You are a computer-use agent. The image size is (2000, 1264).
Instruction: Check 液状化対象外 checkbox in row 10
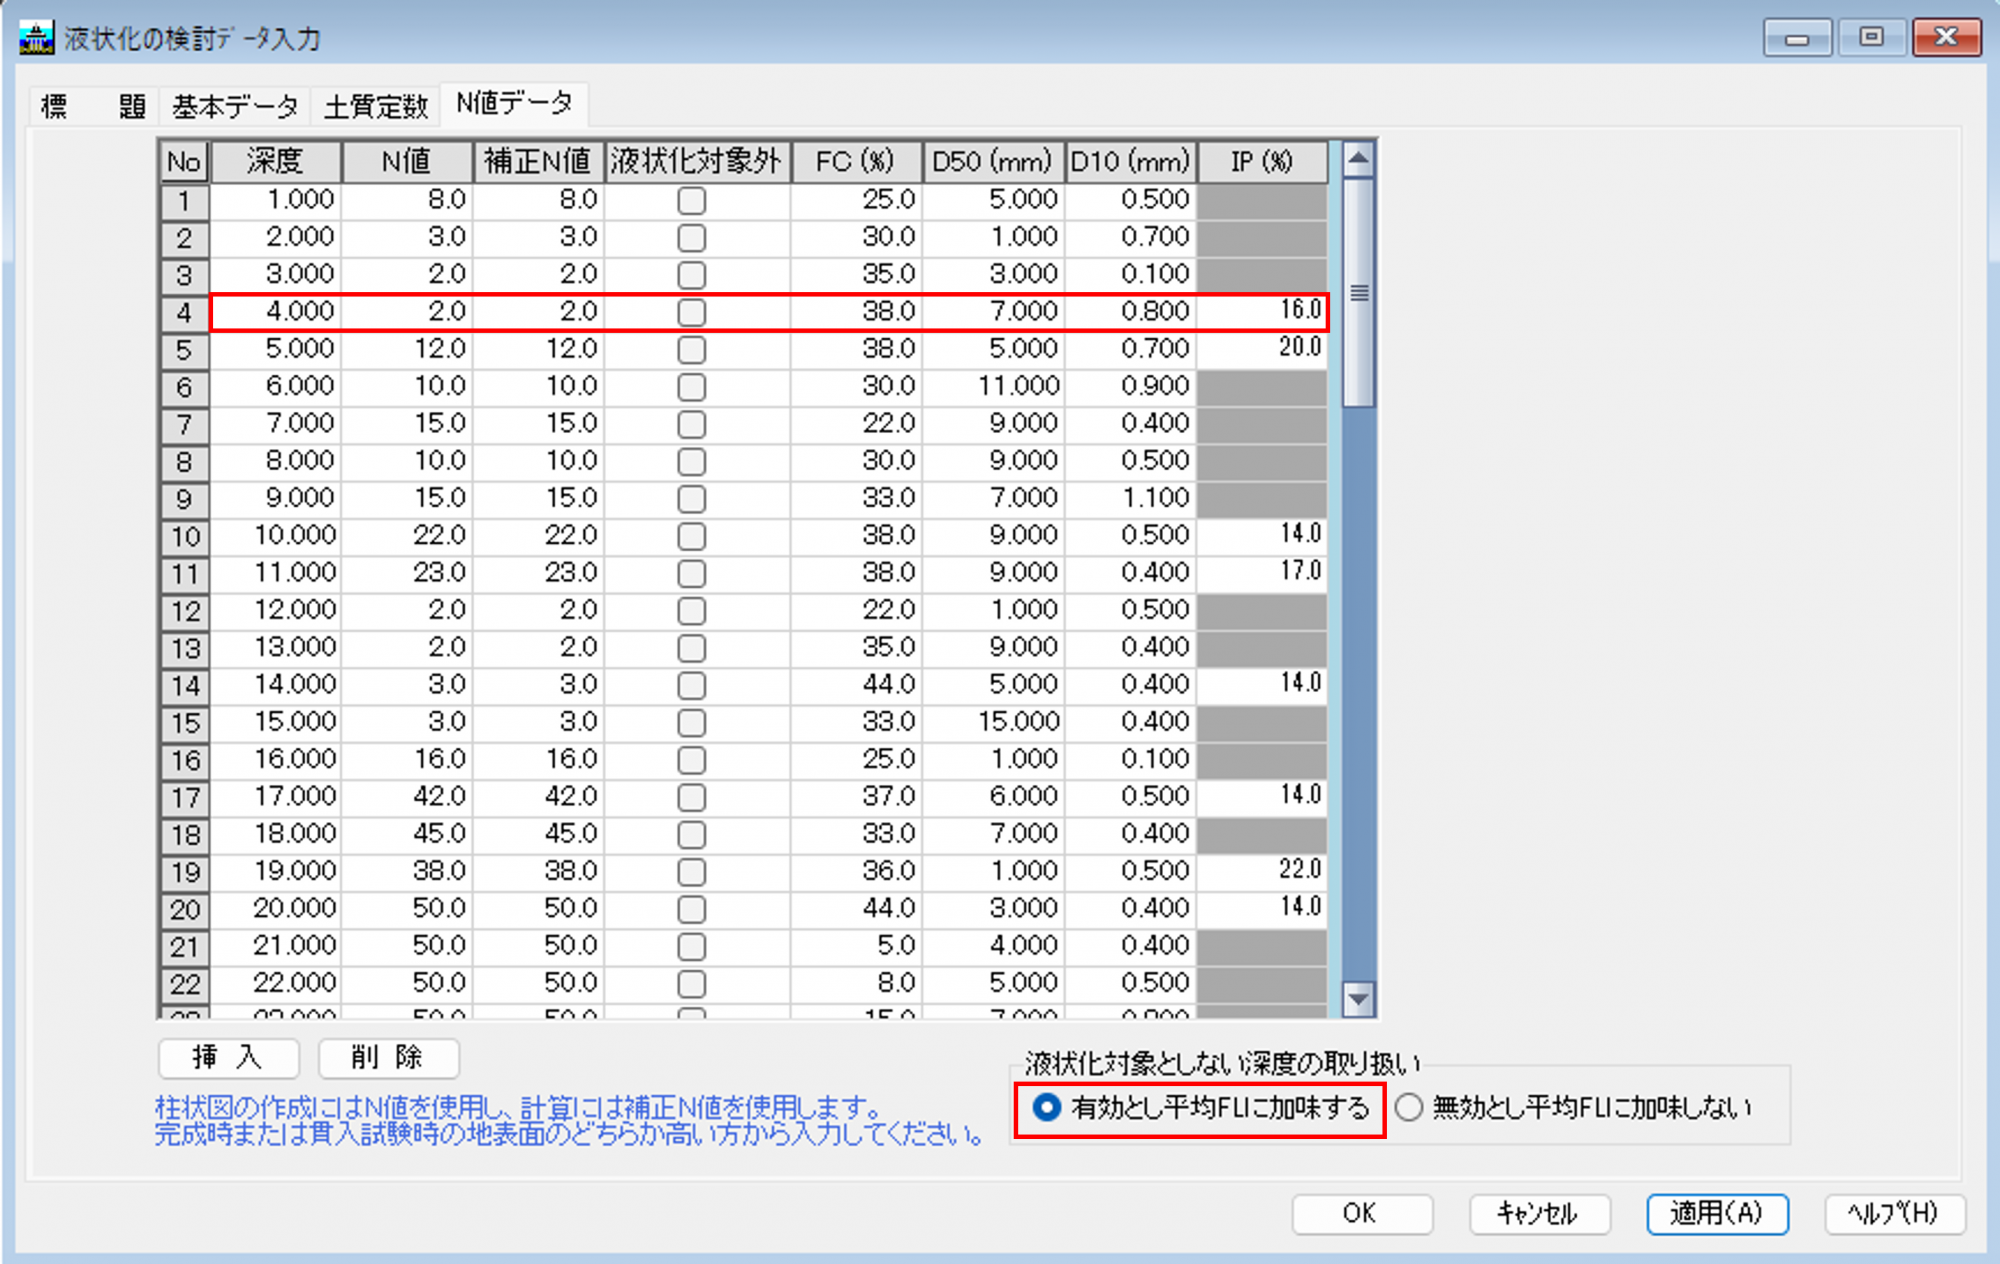click(x=691, y=536)
